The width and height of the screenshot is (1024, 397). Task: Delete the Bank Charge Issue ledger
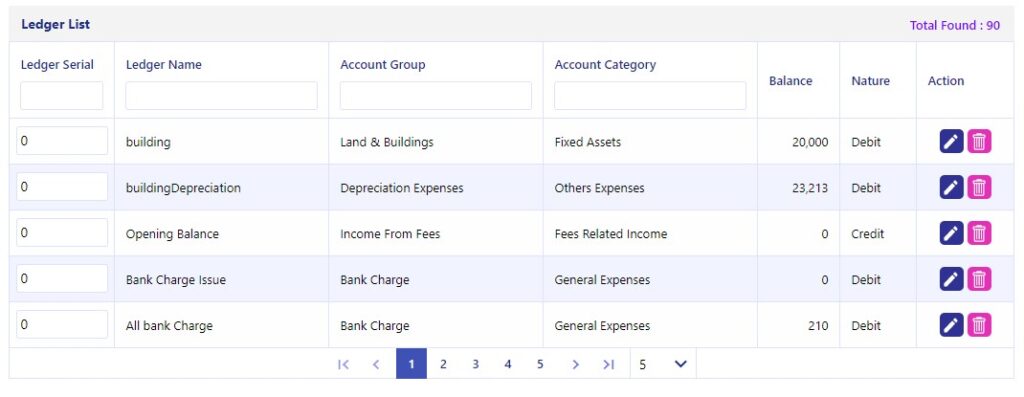click(x=979, y=279)
